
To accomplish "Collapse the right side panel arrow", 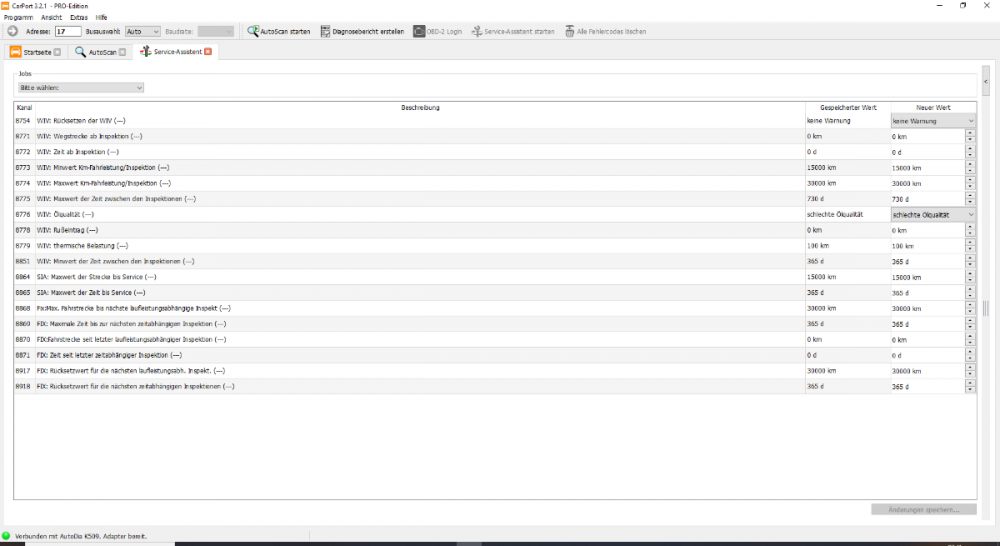I will pyautogui.click(x=985, y=81).
